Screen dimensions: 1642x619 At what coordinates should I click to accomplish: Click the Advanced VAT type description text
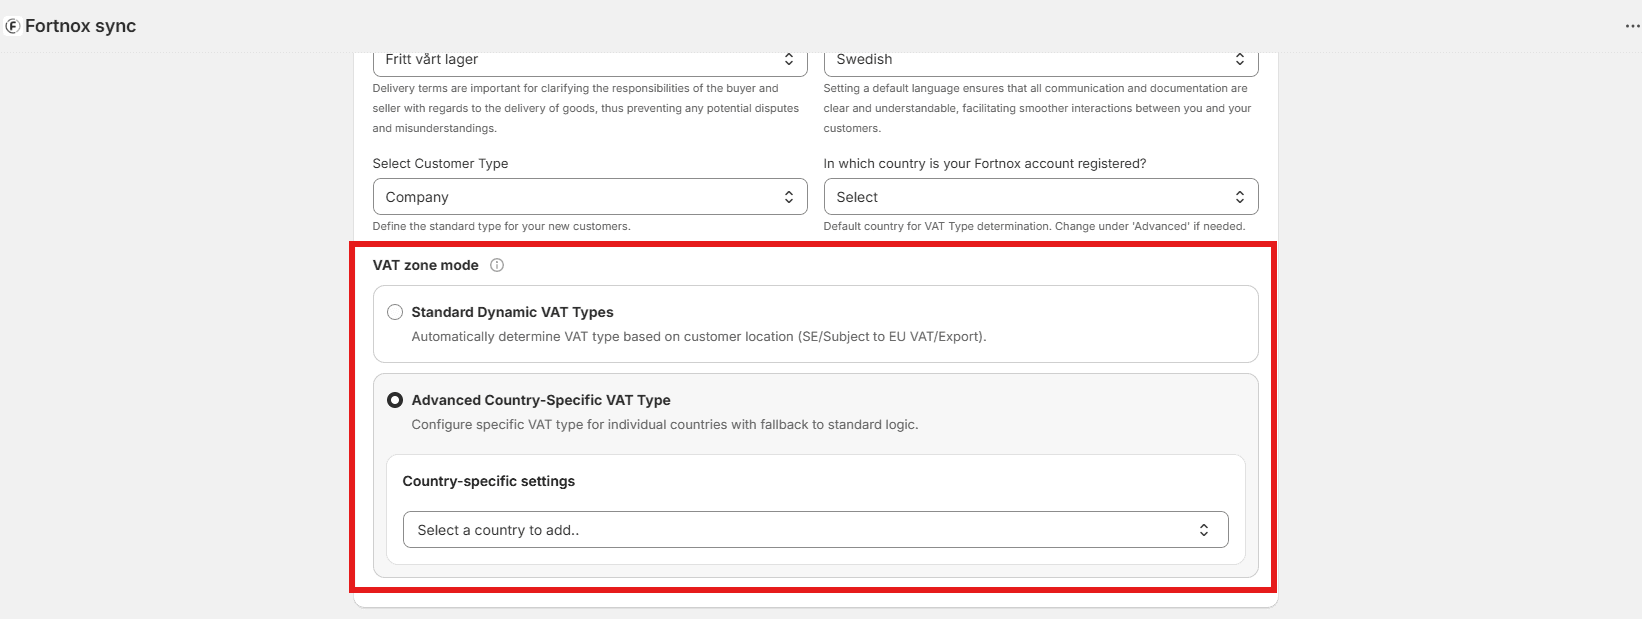(x=664, y=424)
